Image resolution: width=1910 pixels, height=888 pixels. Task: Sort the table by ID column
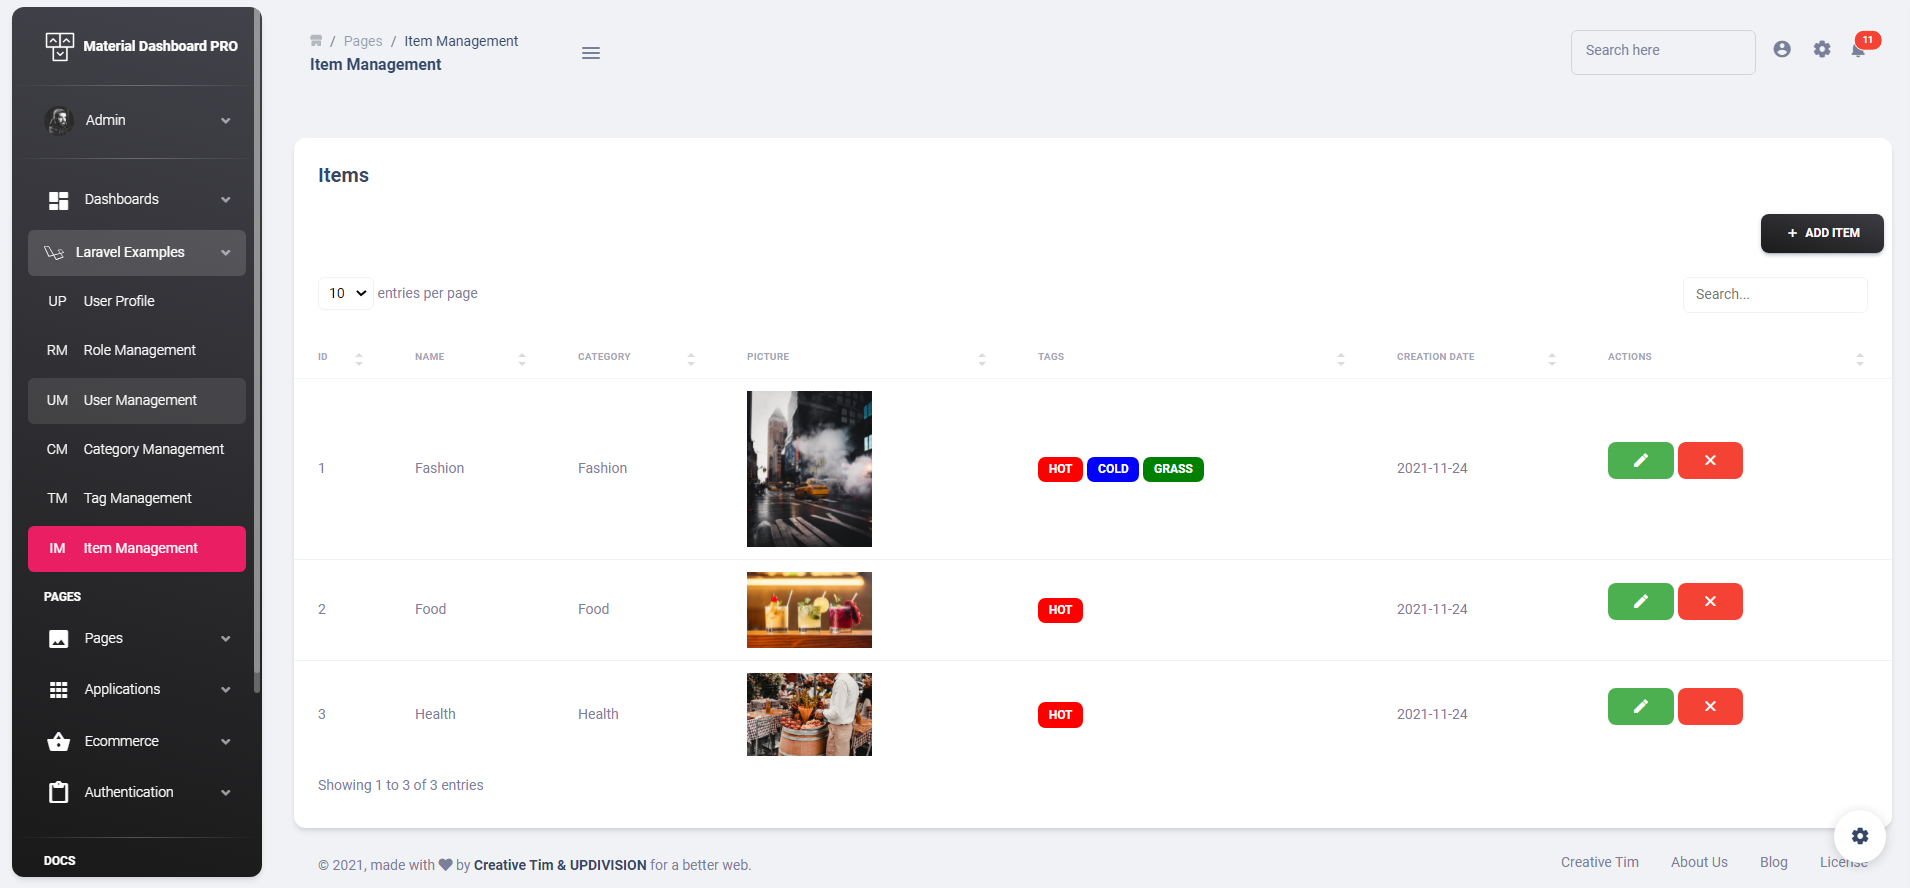tap(340, 357)
